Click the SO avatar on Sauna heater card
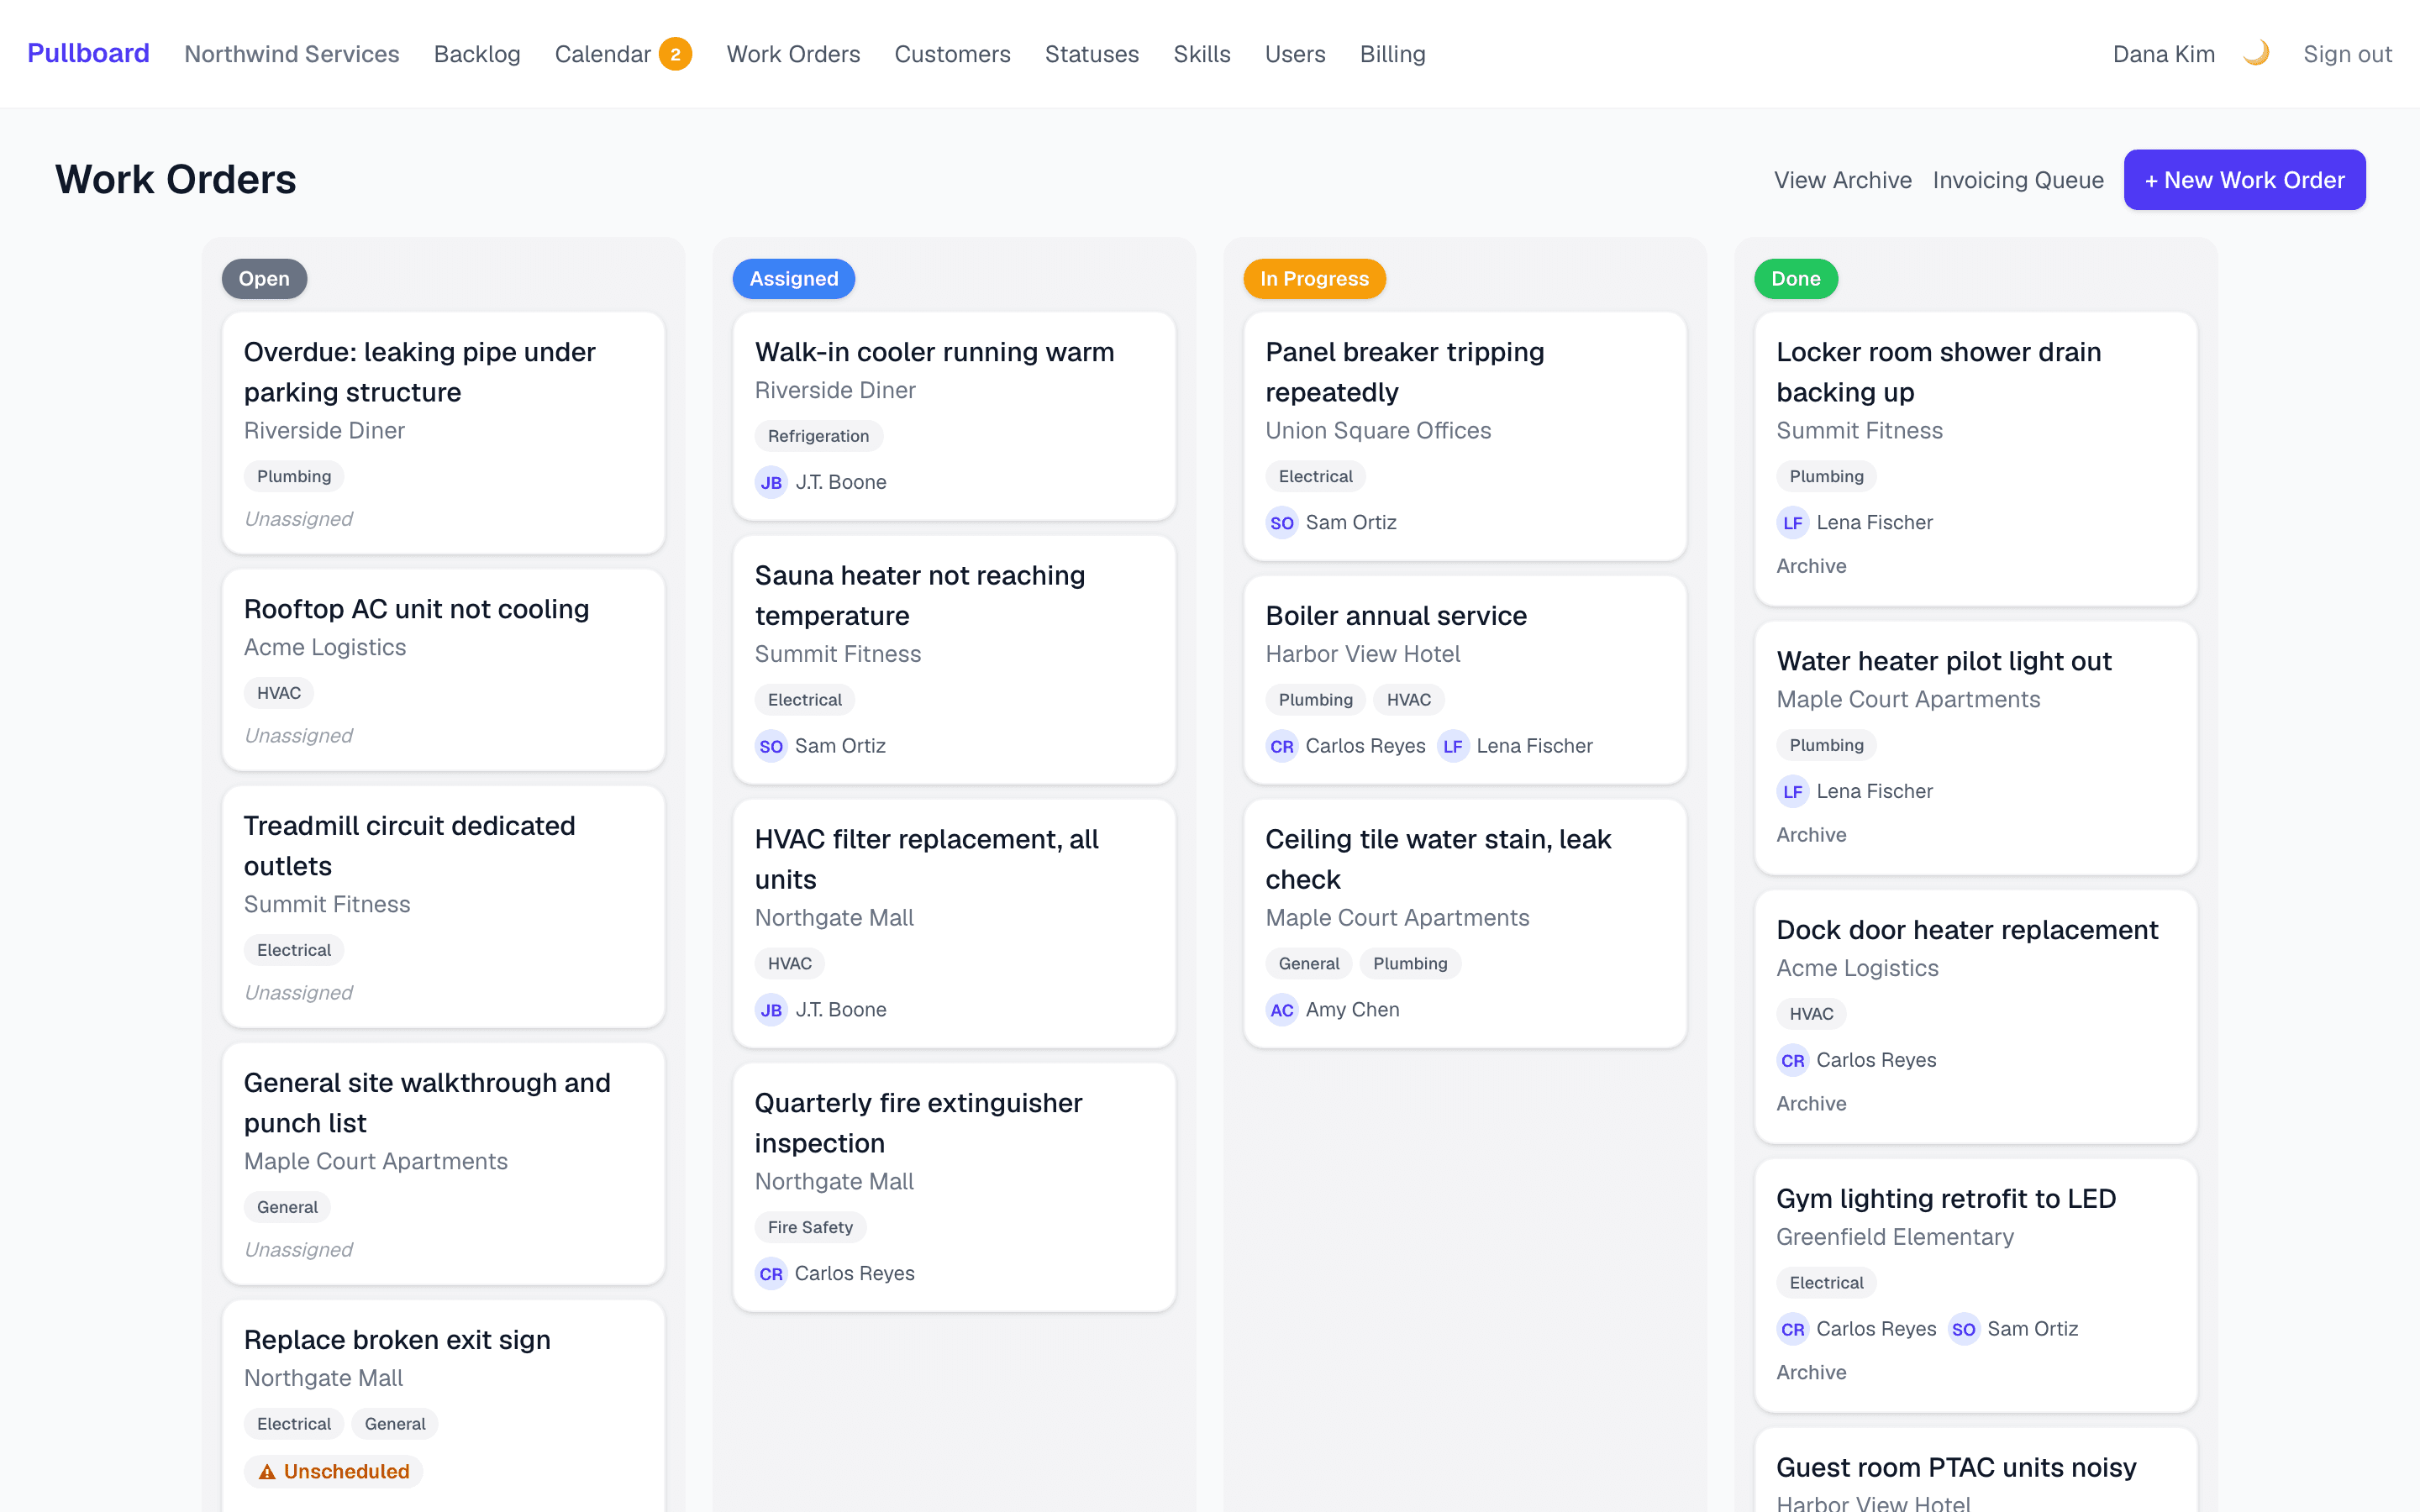 coord(771,746)
